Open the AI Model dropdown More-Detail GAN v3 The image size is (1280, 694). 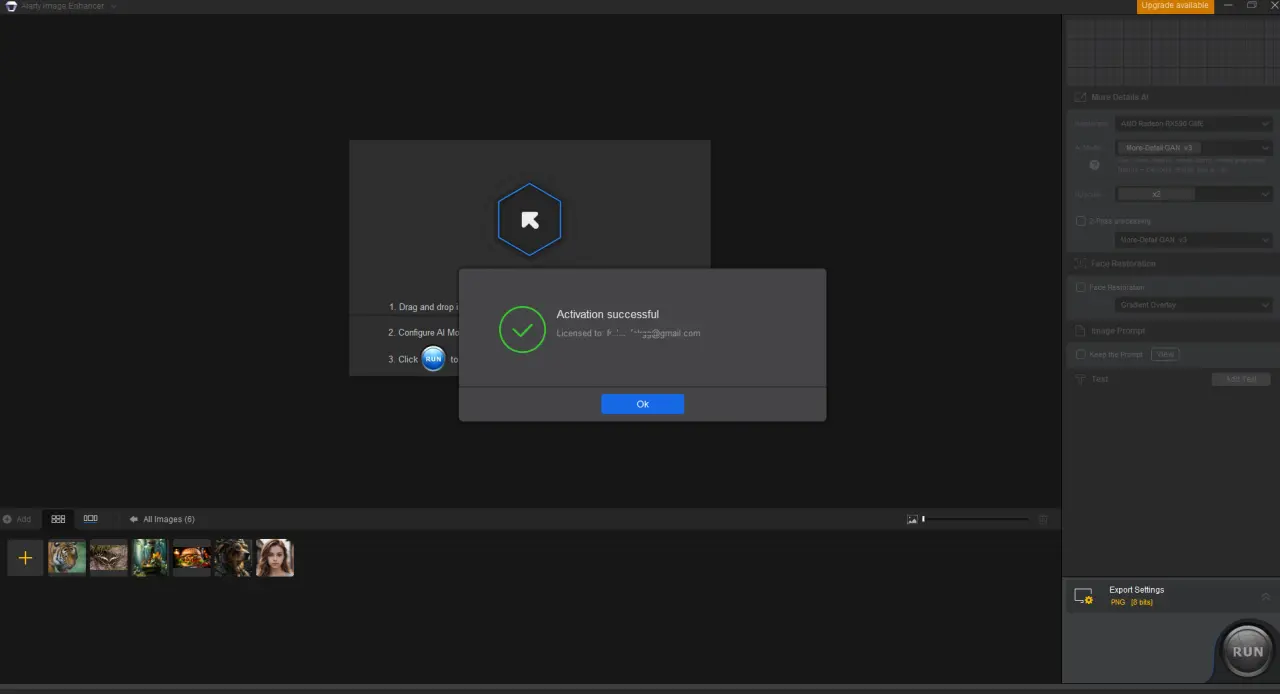[x=1193, y=148]
